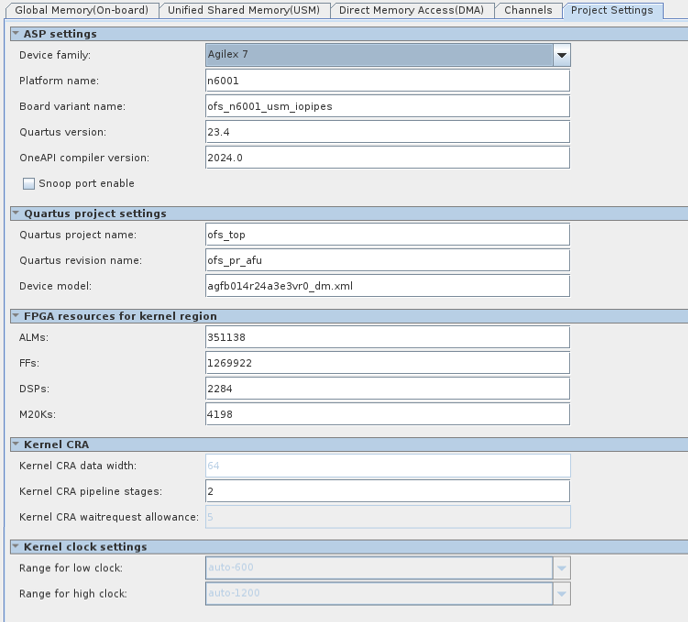Click the OneAPI compiler version field
Screen dimensions: 688x622
pyautogui.click(x=387, y=158)
